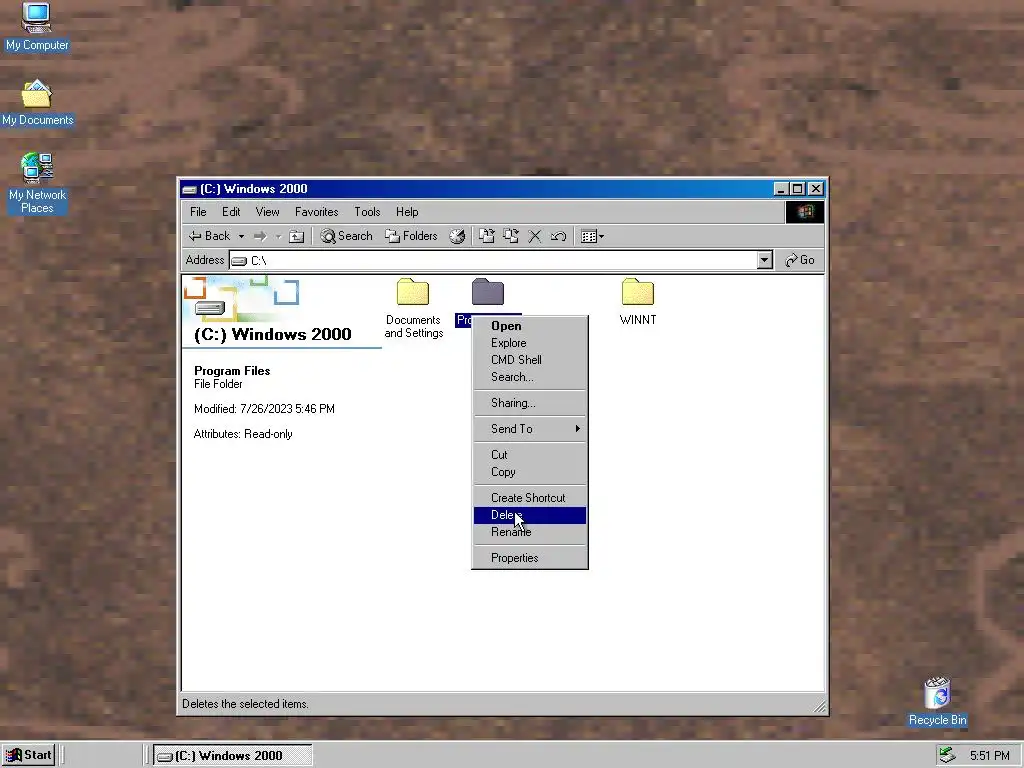Open the Tools menu
The image size is (1024, 768).
pos(367,212)
